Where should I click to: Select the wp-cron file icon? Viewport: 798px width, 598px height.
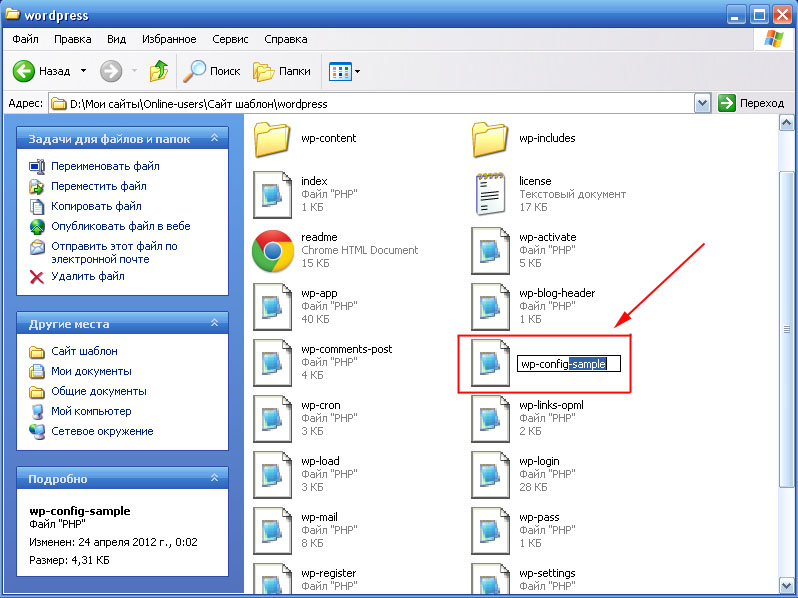[x=272, y=418]
